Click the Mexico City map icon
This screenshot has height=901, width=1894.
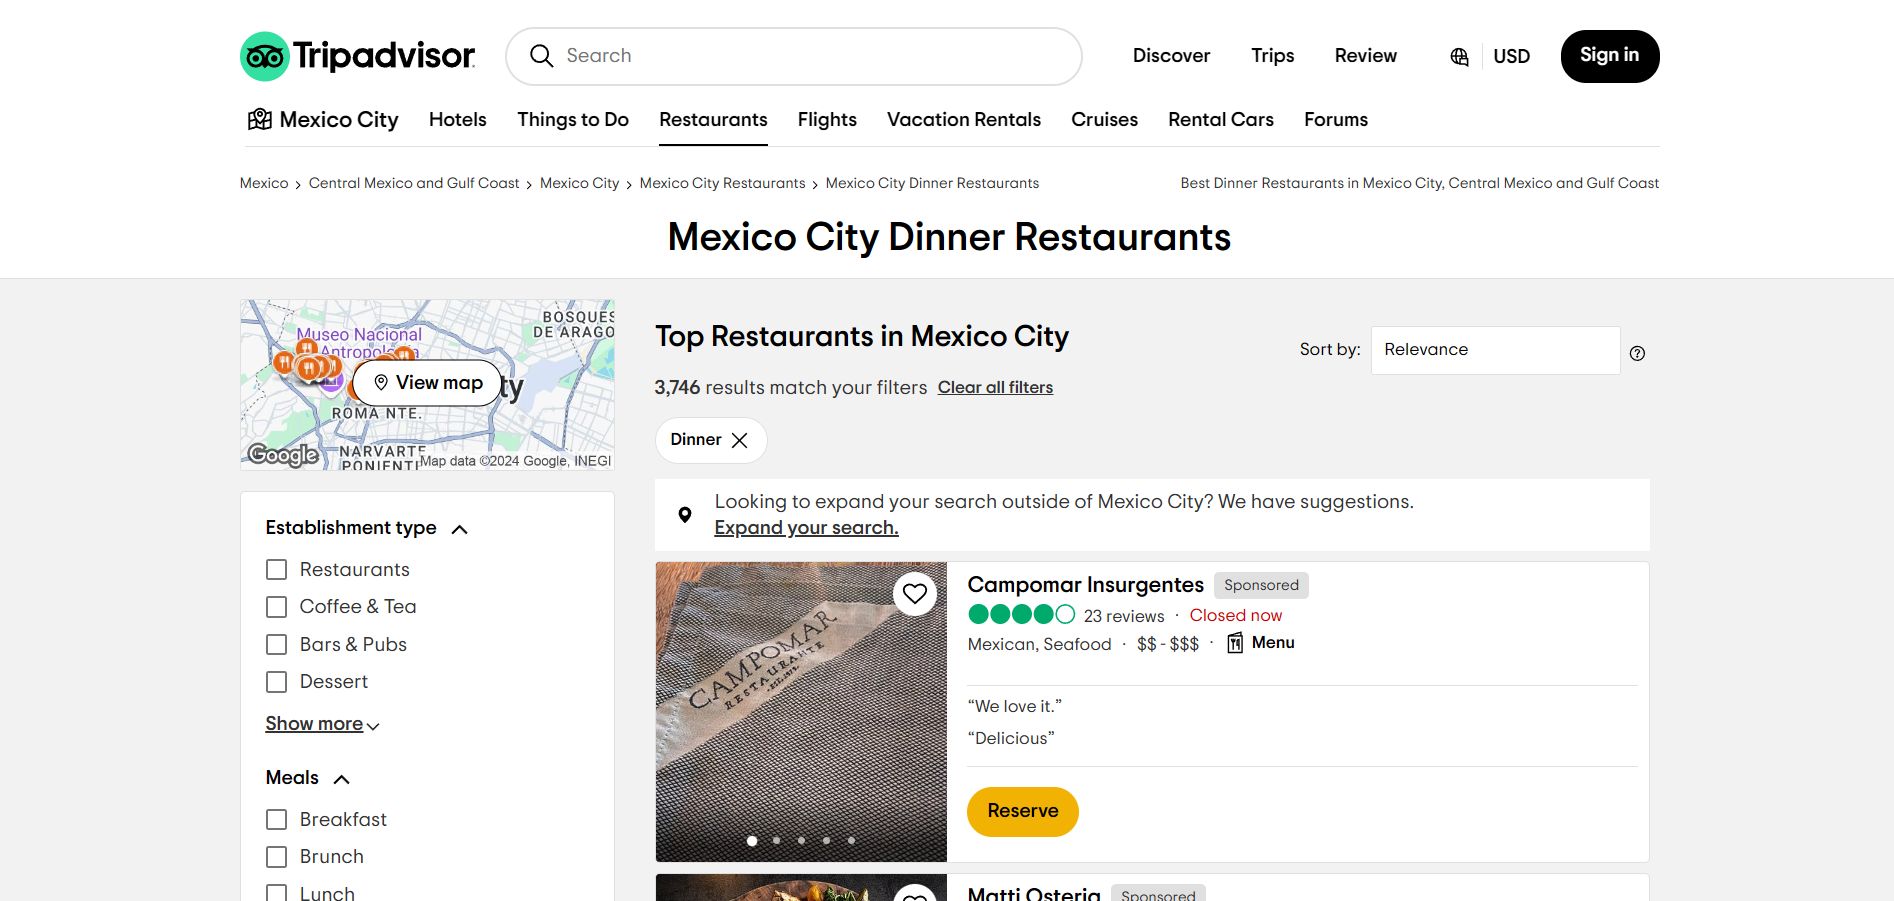pos(260,120)
